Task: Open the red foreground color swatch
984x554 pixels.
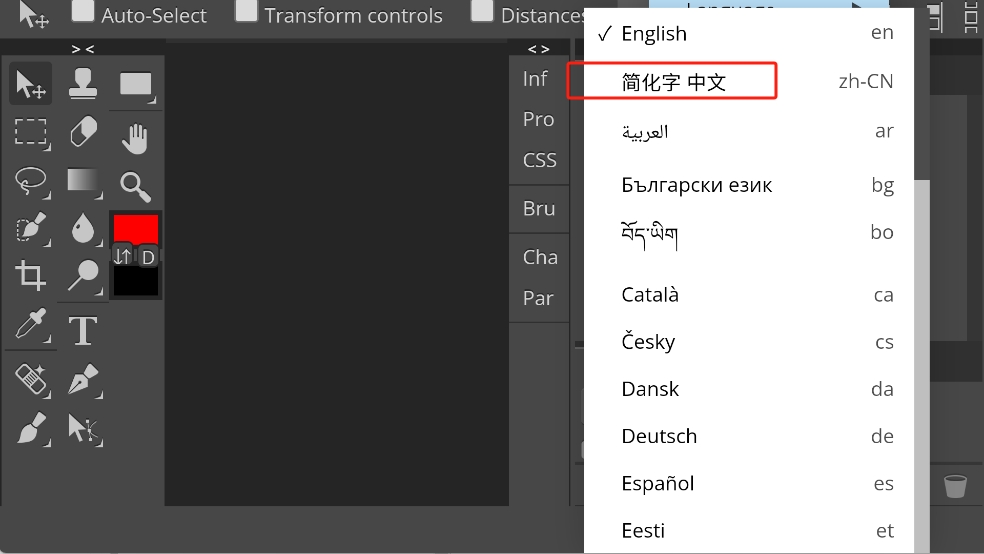Action: click(x=136, y=228)
